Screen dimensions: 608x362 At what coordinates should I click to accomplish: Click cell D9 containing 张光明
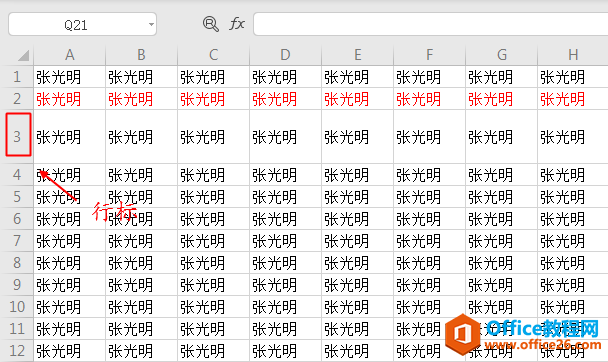tap(286, 285)
